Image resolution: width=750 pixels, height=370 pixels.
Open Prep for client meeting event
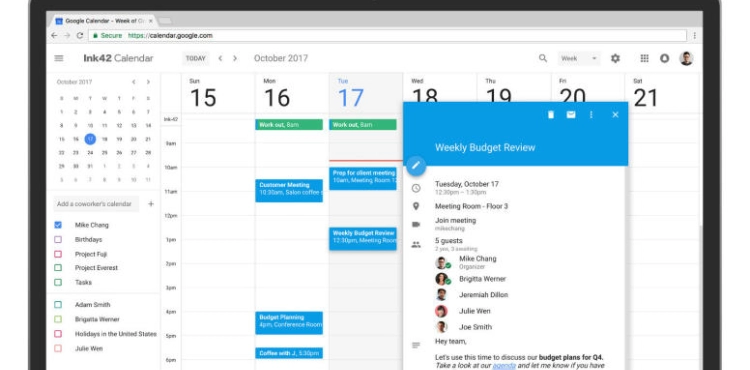pyautogui.click(x=363, y=178)
